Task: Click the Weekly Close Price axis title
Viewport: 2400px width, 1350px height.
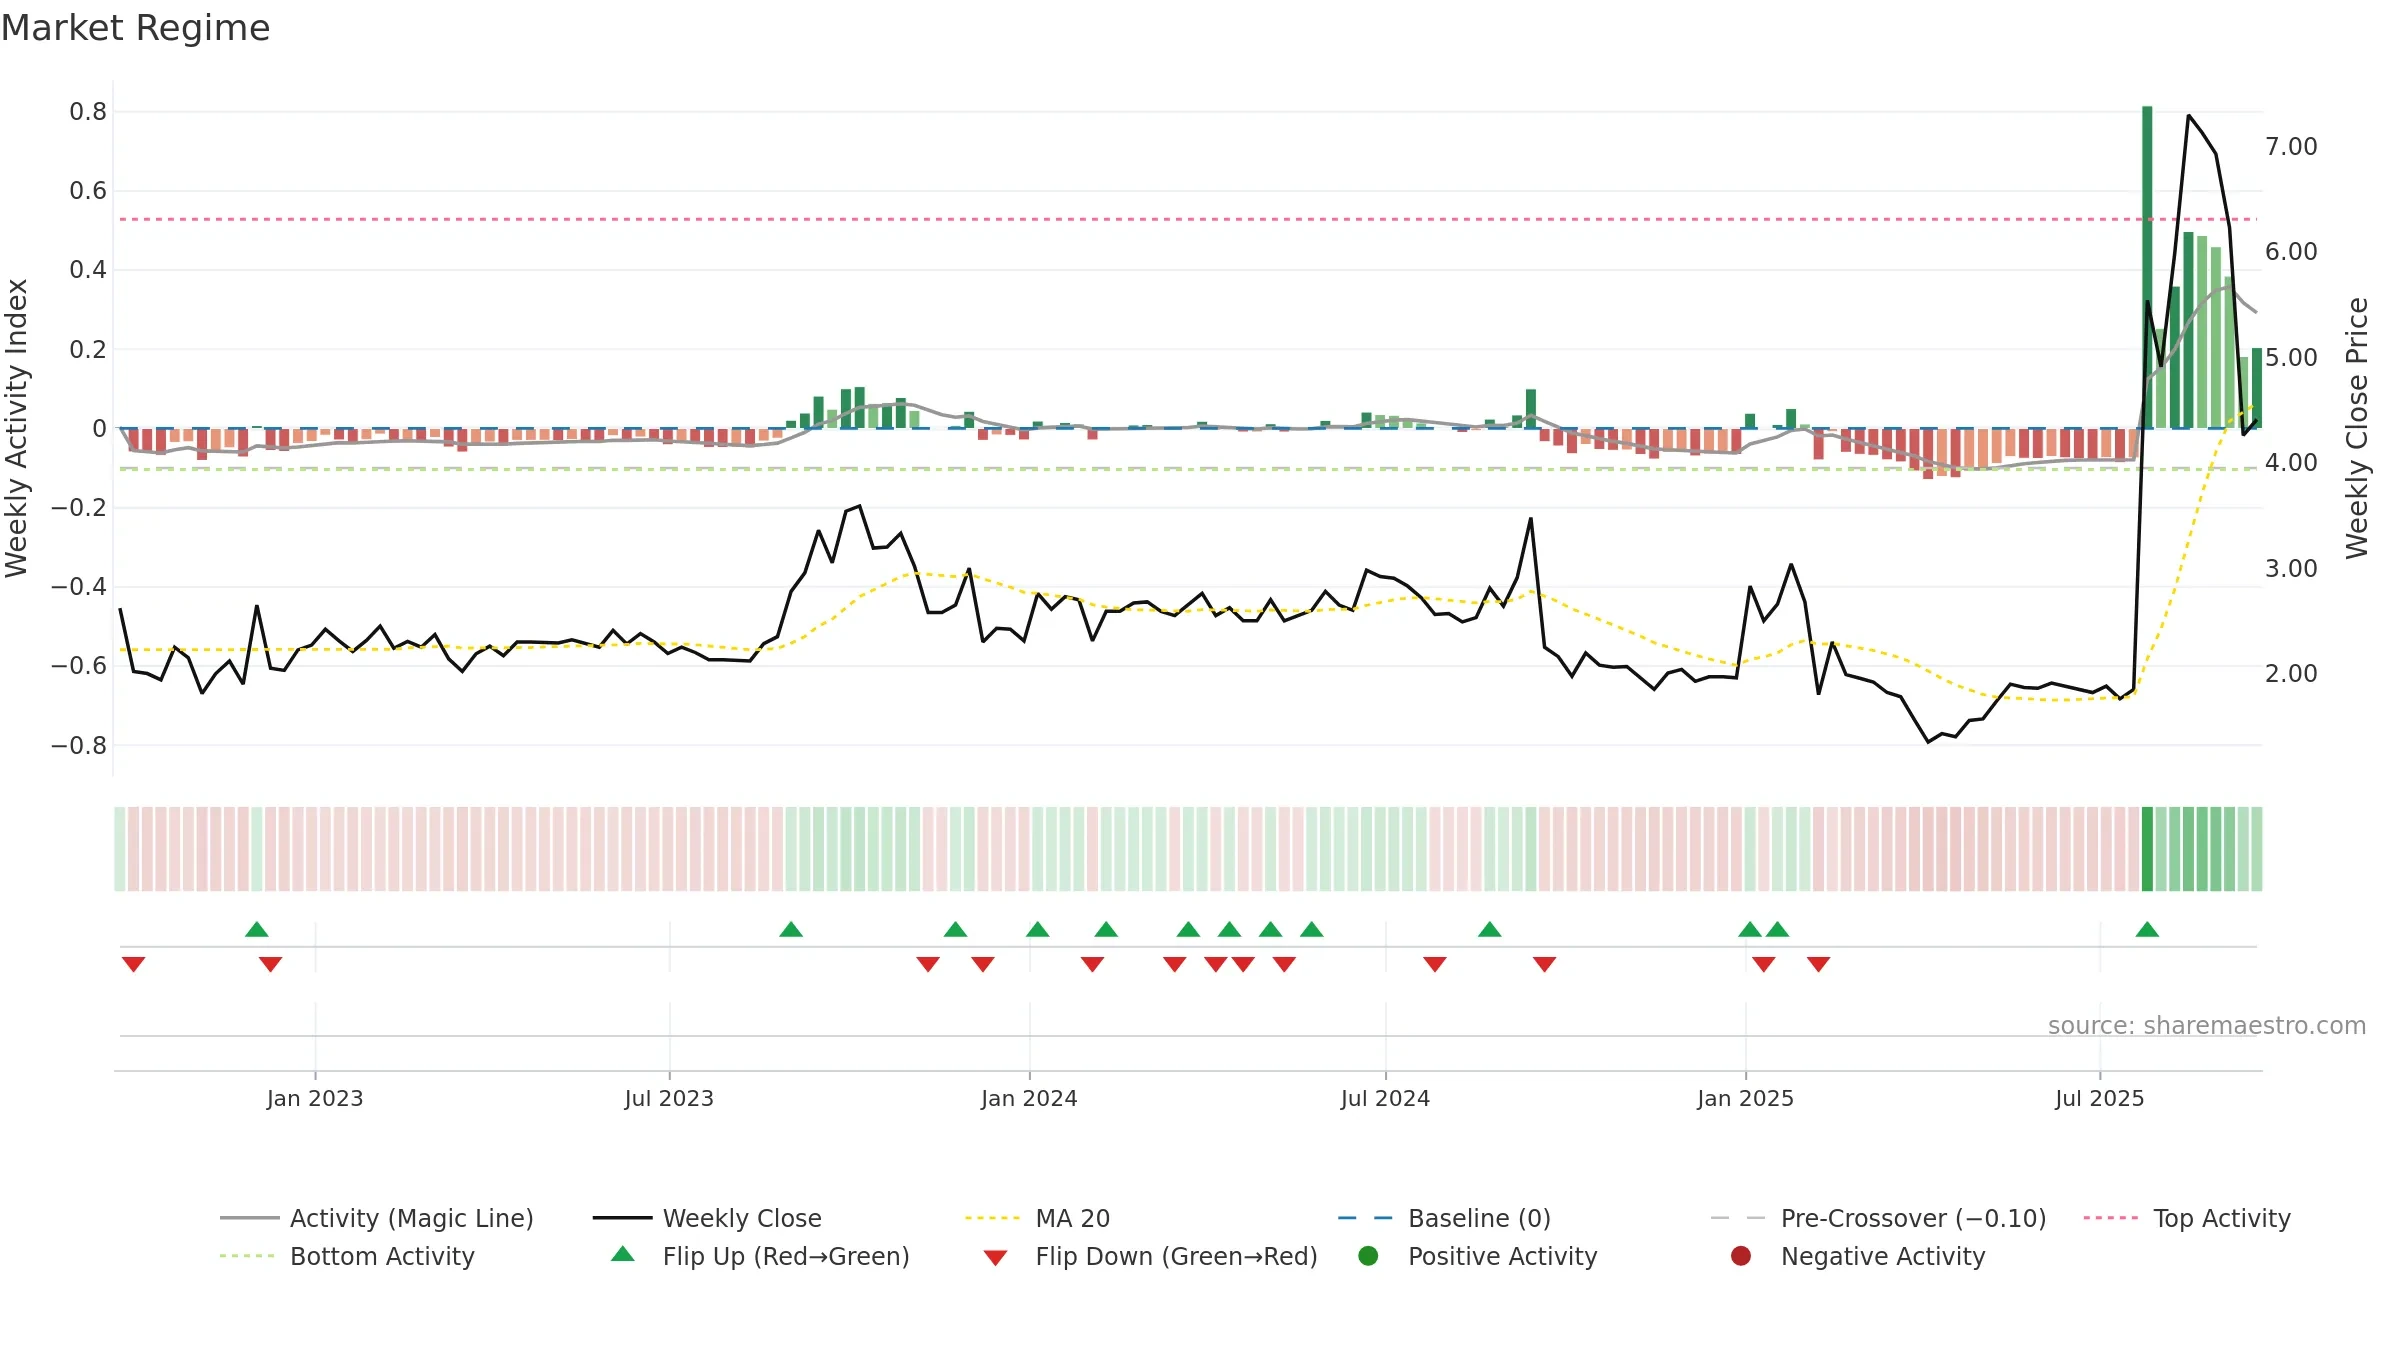Action: click(2357, 428)
